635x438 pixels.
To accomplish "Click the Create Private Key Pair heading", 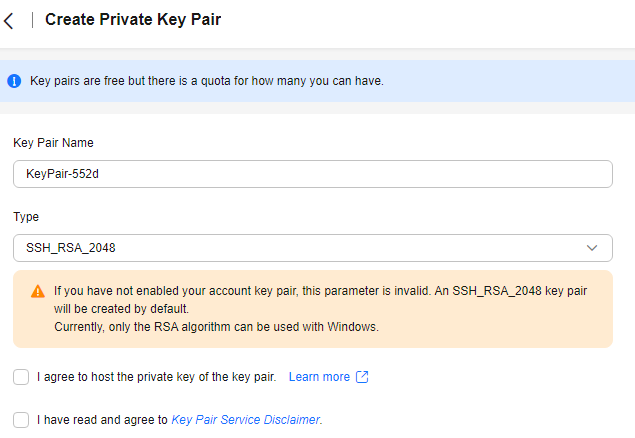I will (133, 19).
